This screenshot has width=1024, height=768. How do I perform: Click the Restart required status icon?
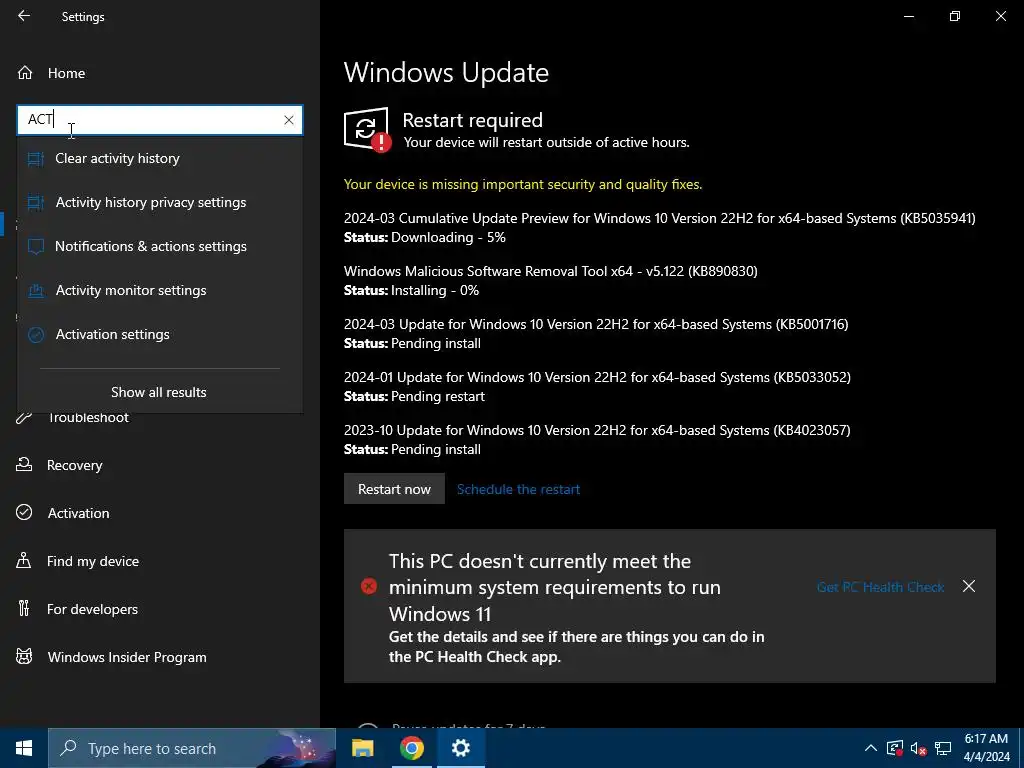point(367,130)
